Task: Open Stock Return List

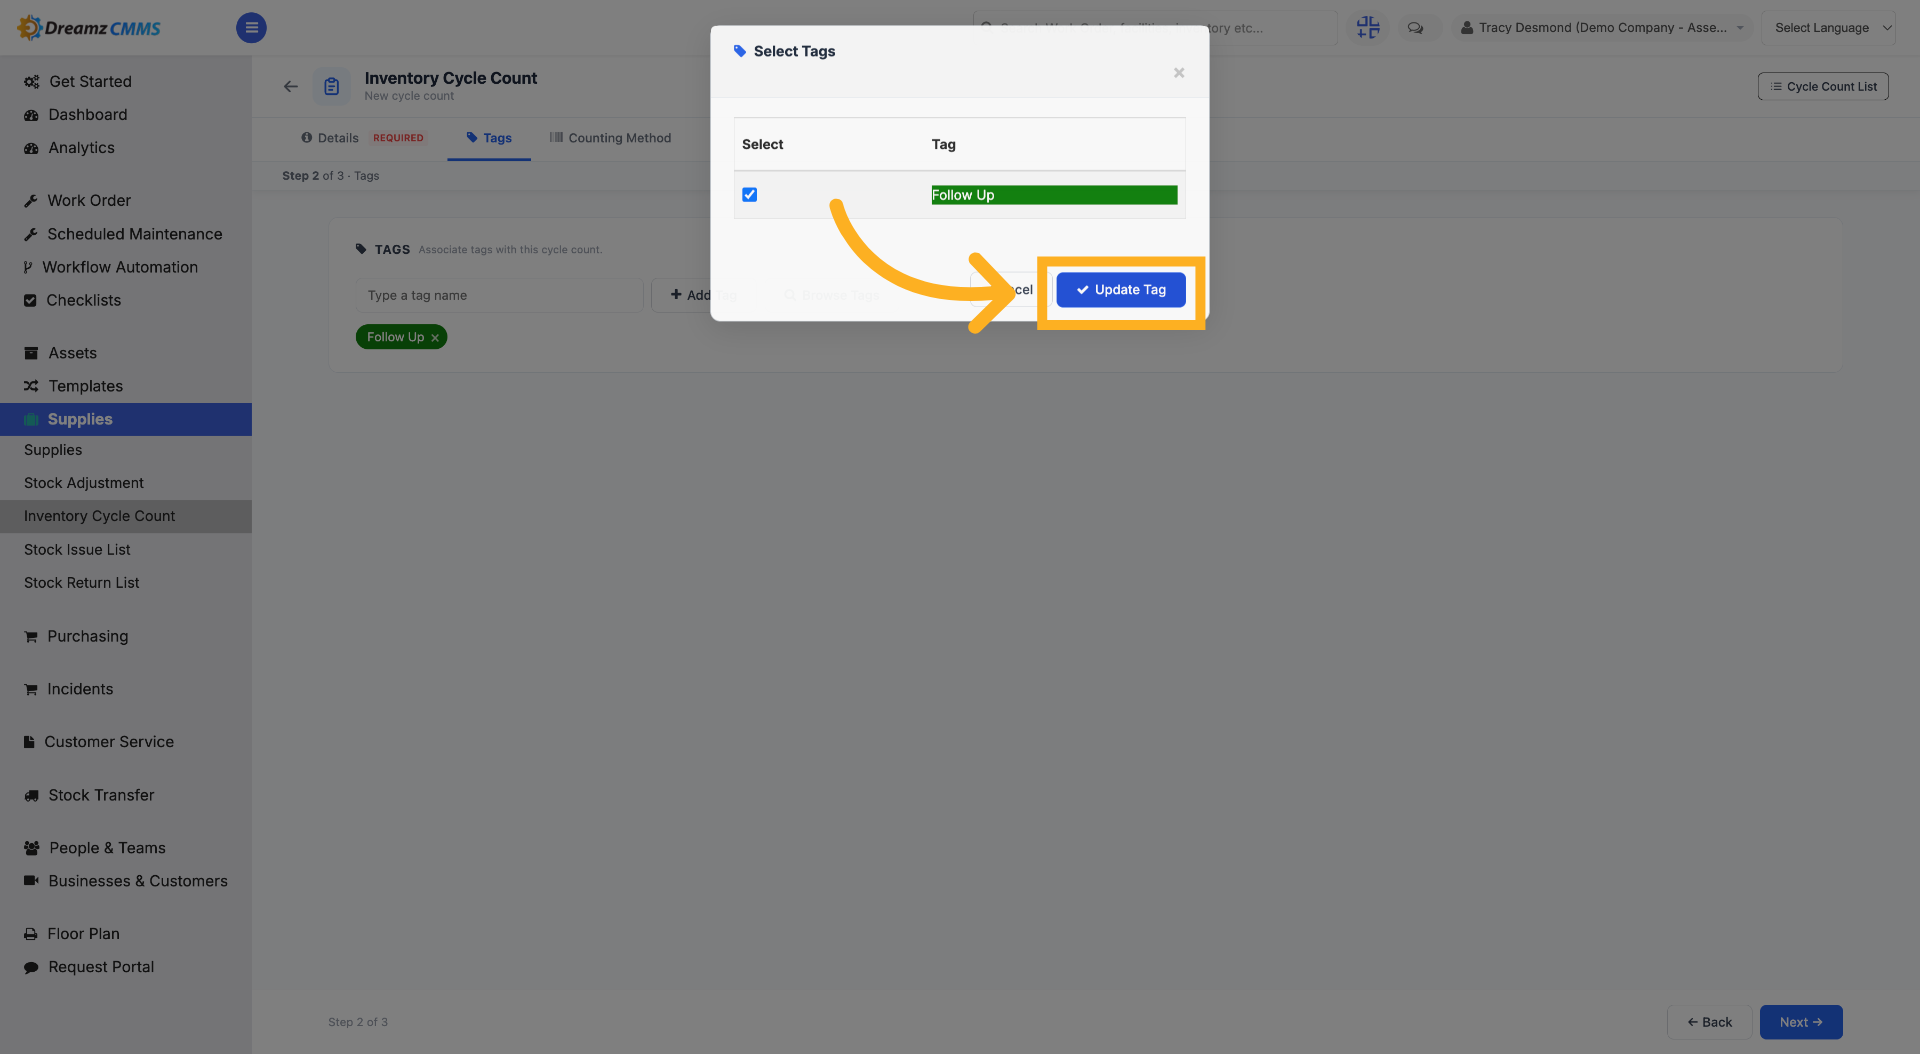Action: [82, 583]
